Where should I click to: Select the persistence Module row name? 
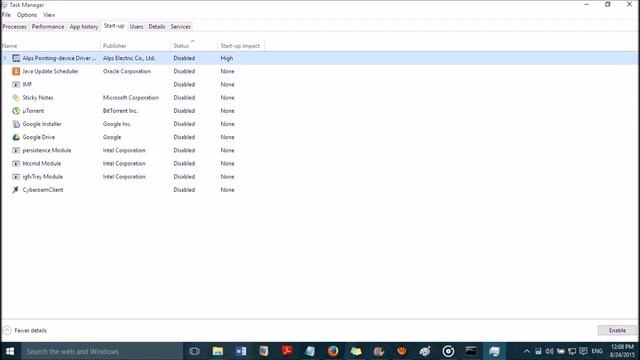pos(47,150)
